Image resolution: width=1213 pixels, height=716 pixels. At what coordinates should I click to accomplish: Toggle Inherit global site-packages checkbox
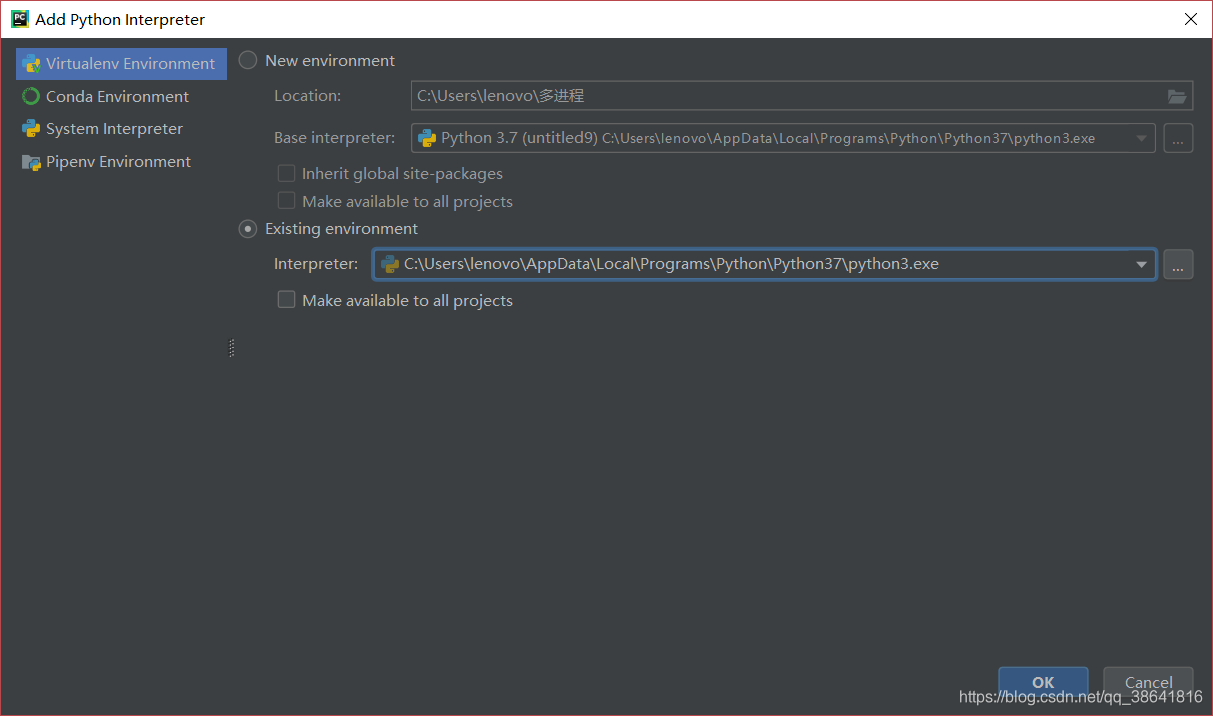[x=286, y=174]
